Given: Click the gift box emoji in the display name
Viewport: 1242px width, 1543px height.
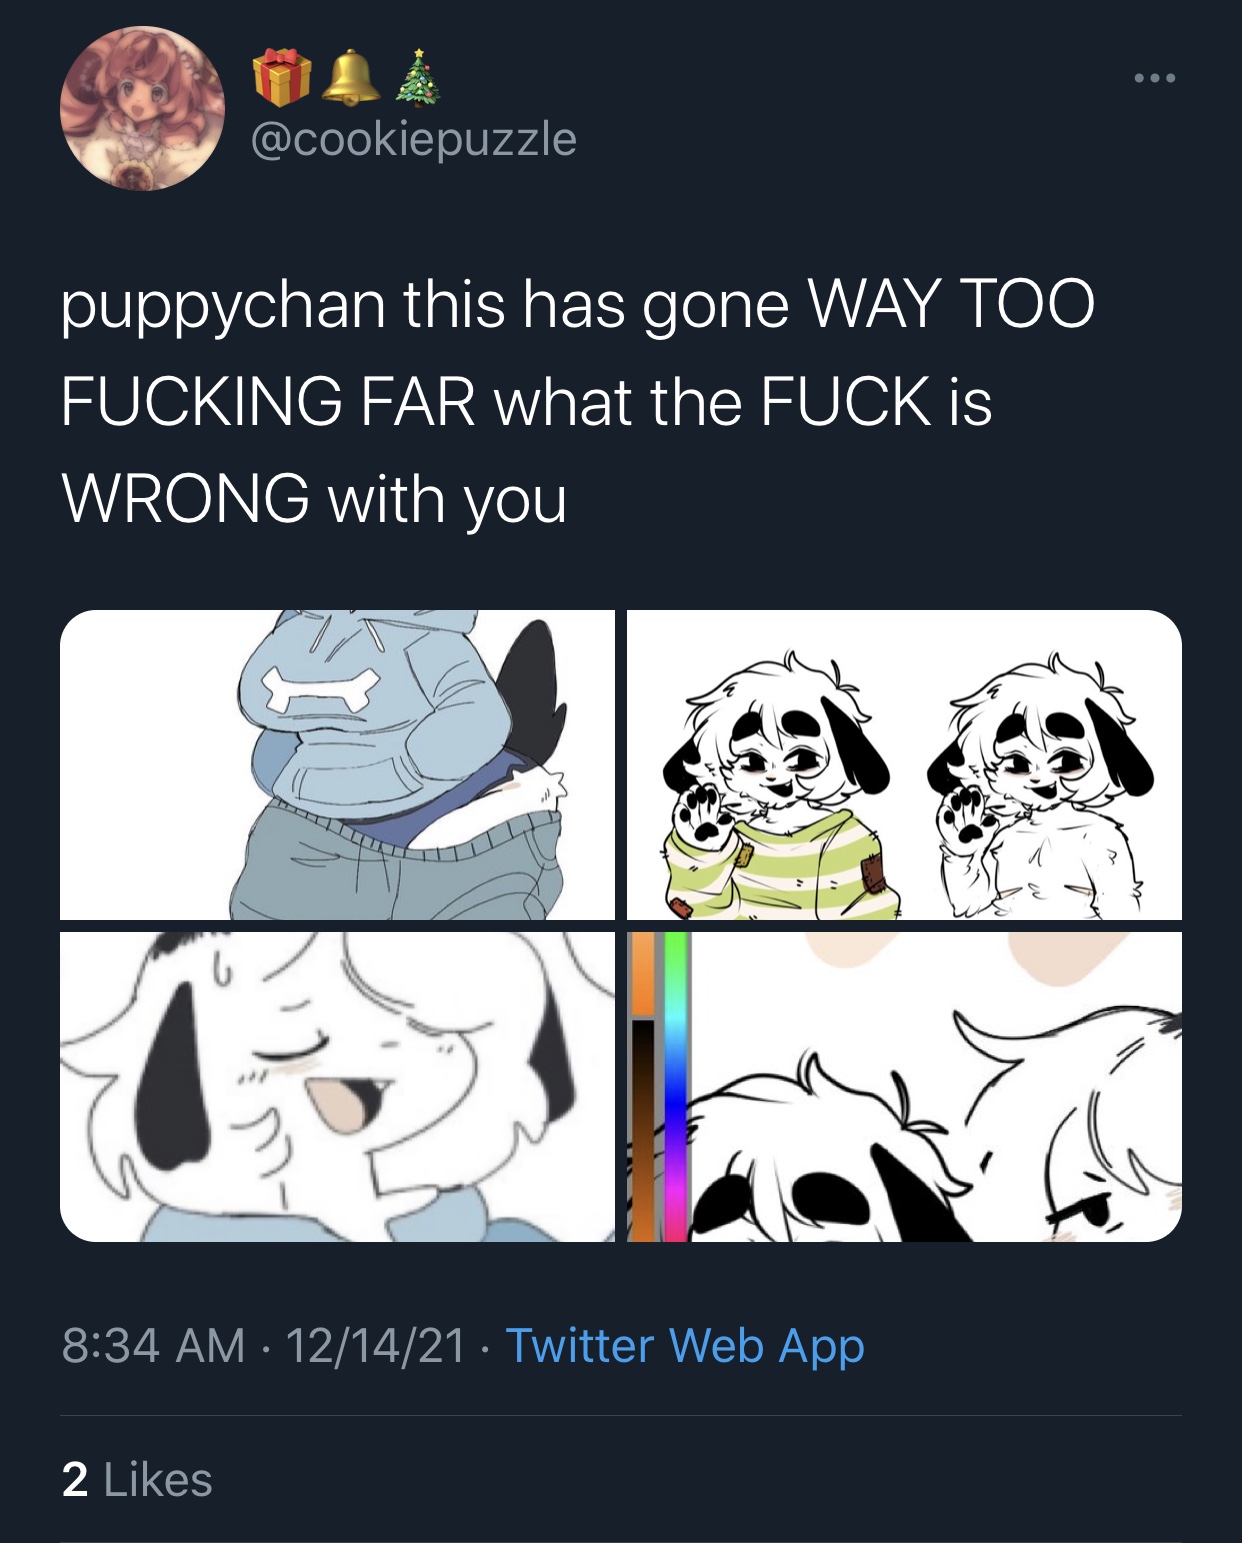Looking at the screenshot, I should tap(282, 78).
